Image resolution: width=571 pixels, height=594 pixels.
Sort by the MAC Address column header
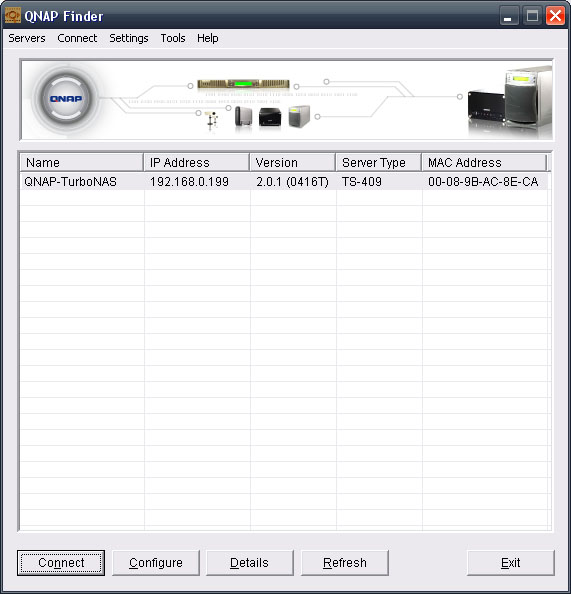tap(484, 163)
